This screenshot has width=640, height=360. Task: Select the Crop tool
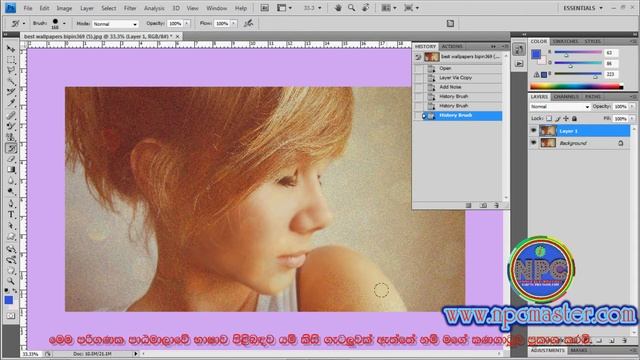[x=11, y=92]
